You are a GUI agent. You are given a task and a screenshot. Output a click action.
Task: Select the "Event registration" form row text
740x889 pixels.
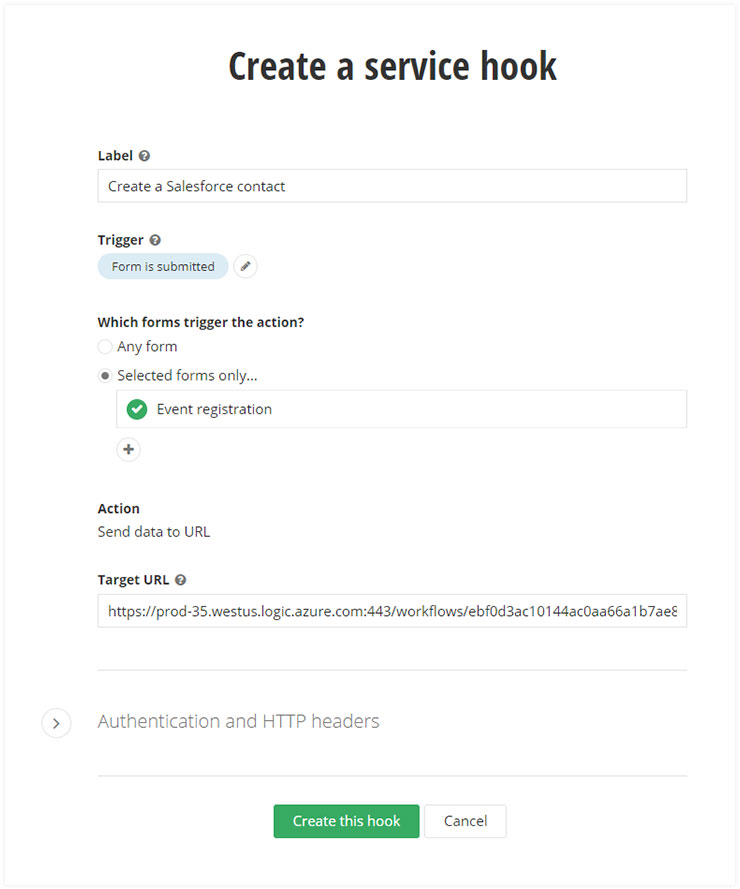click(214, 409)
